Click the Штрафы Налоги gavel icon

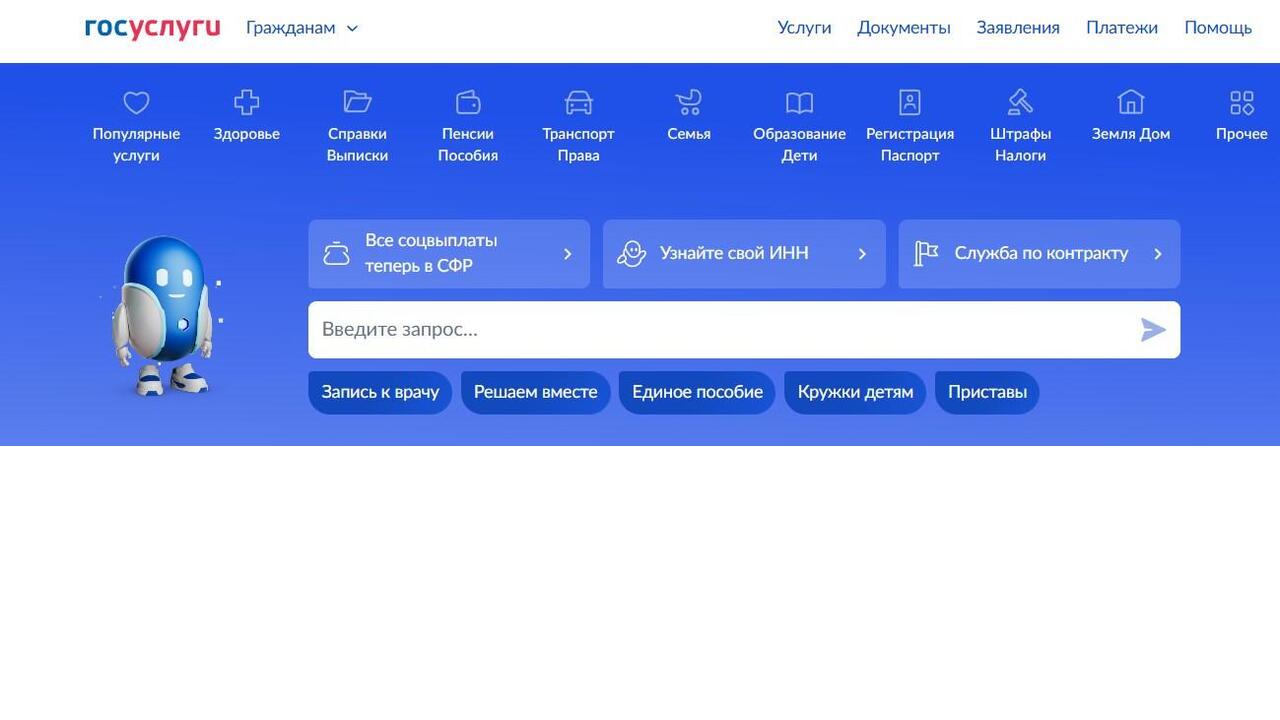click(1020, 102)
